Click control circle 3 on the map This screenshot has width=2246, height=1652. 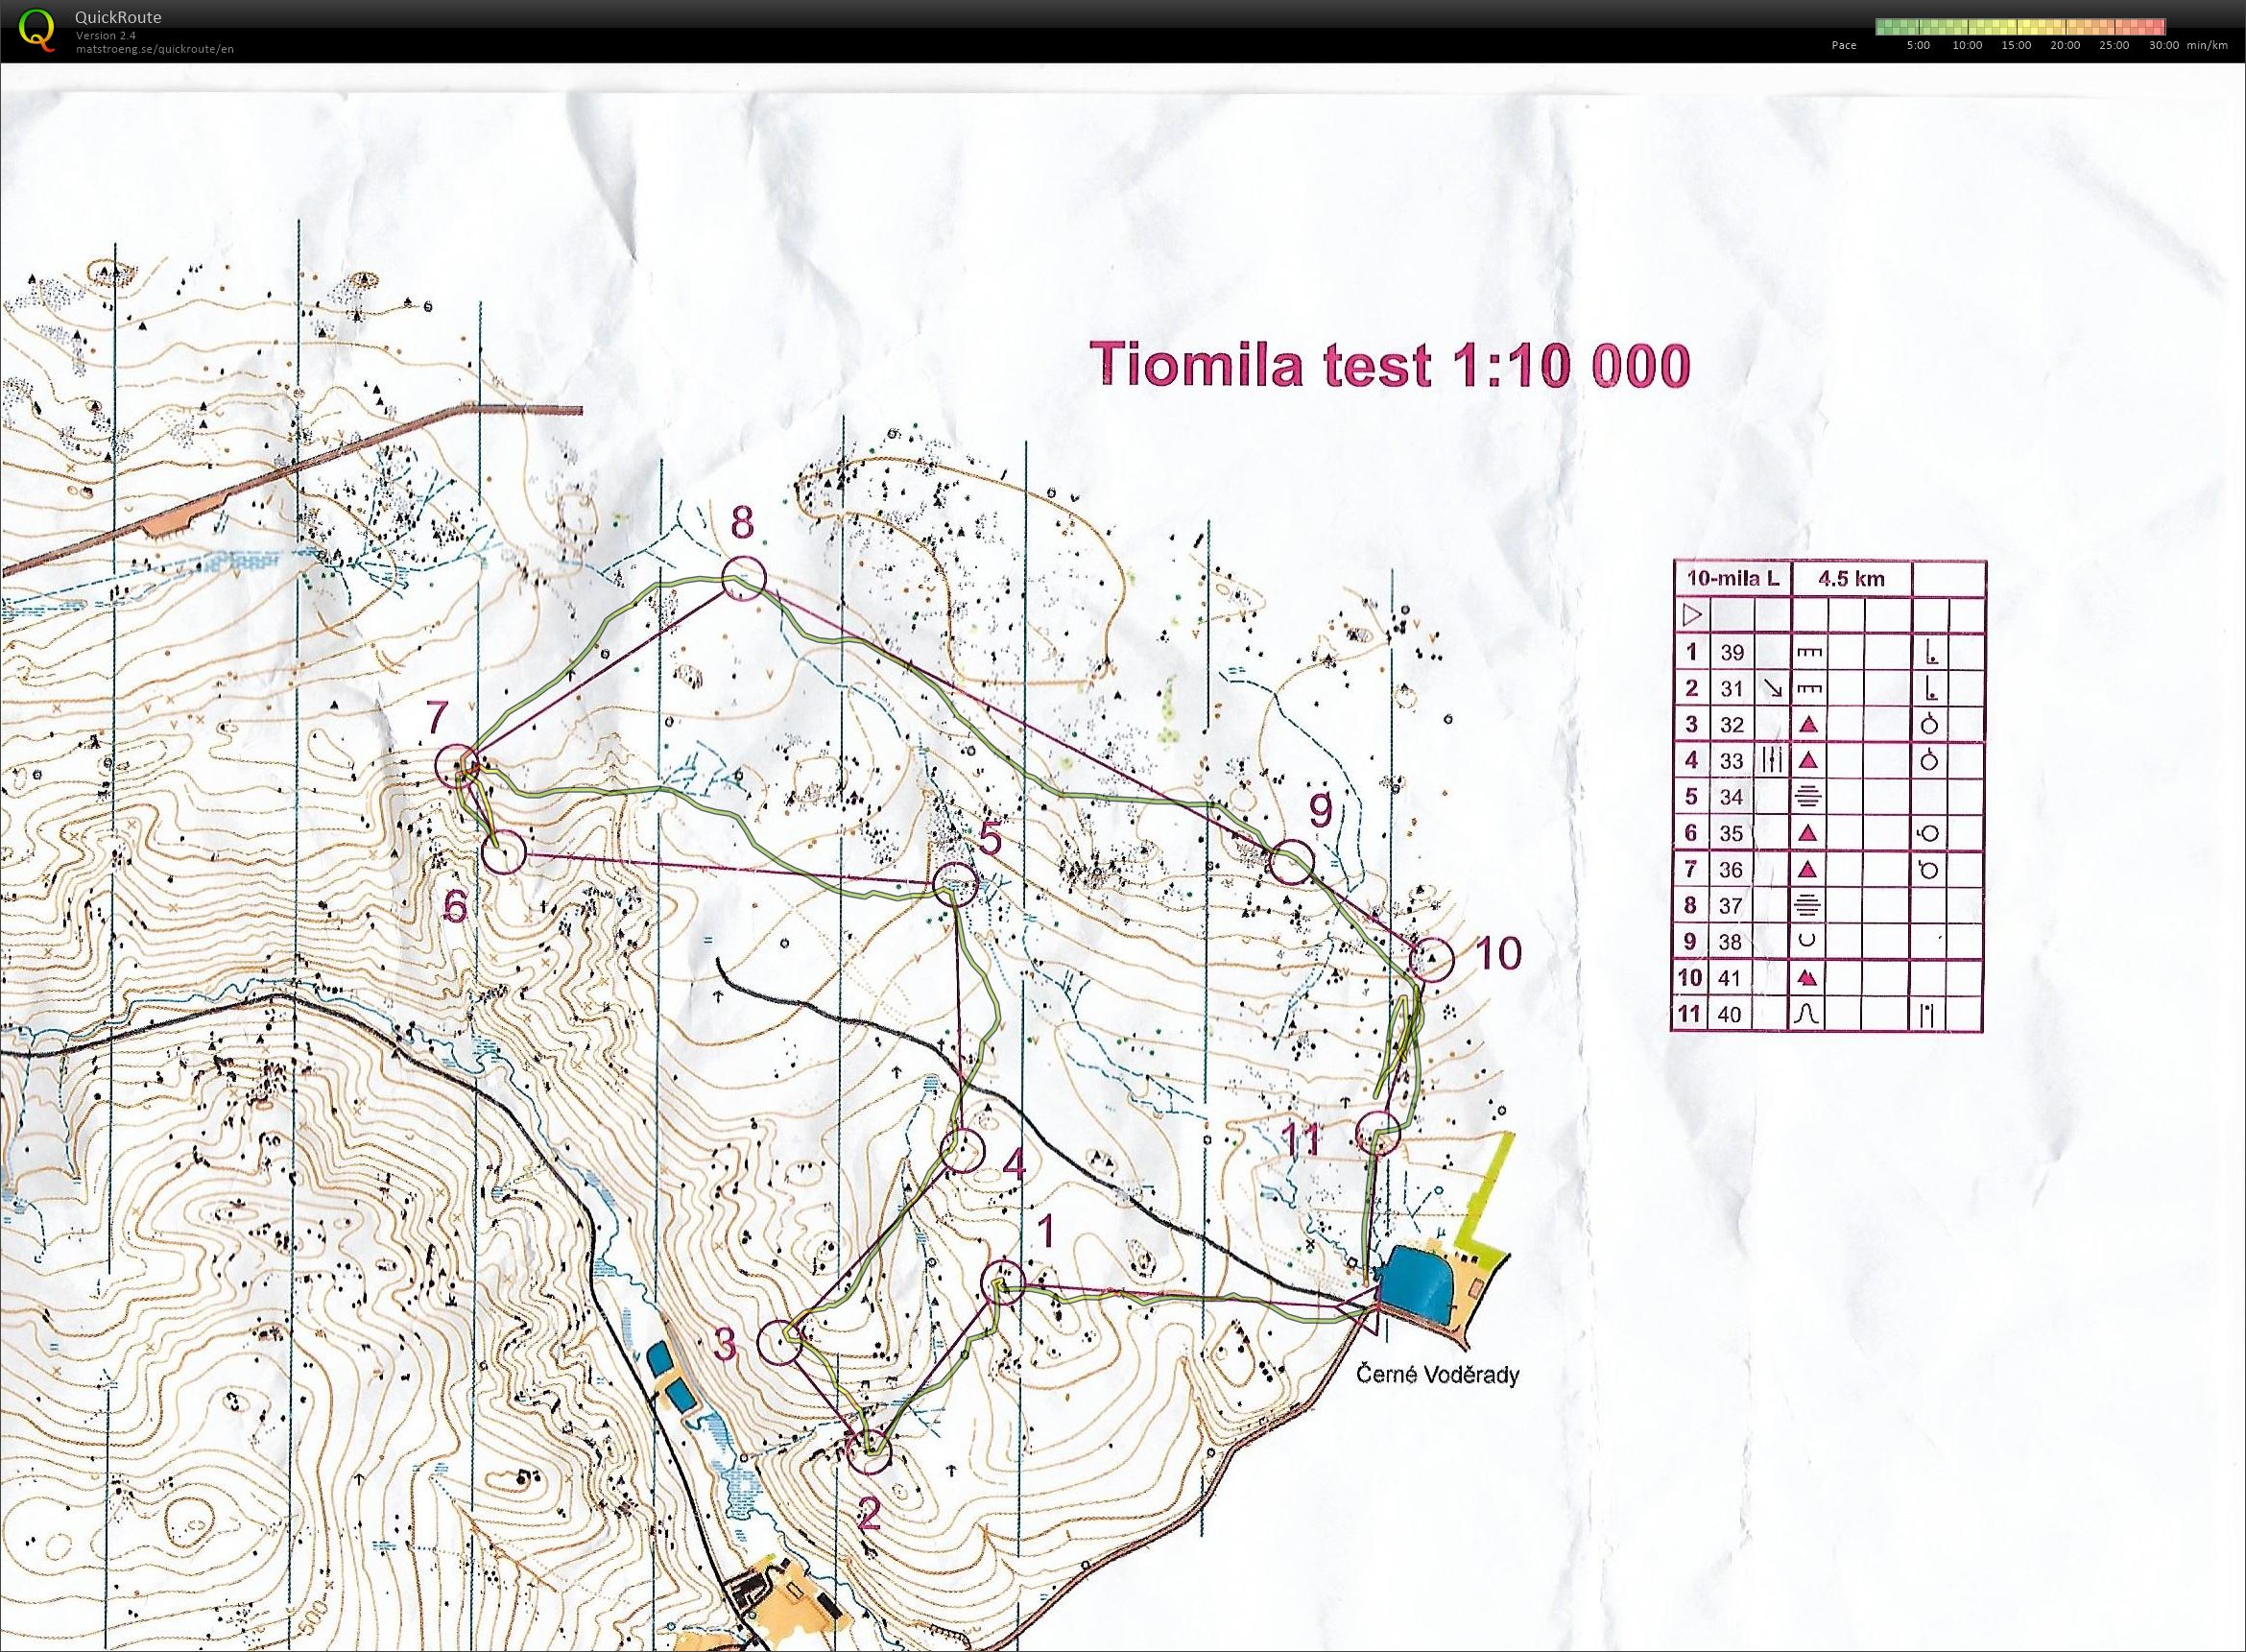pyautogui.click(x=781, y=1343)
